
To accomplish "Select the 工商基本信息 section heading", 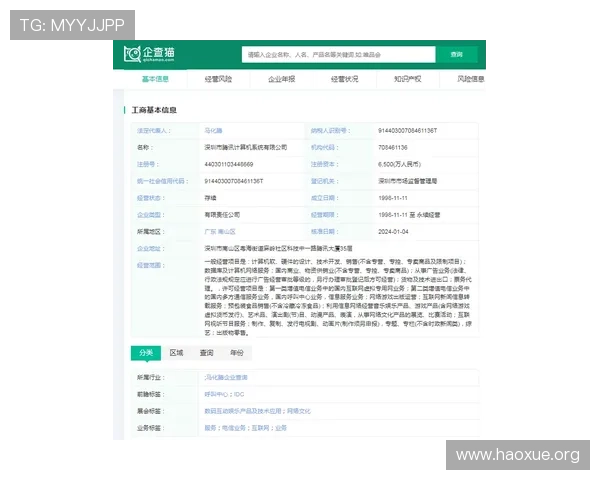I will click(x=154, y=110).
